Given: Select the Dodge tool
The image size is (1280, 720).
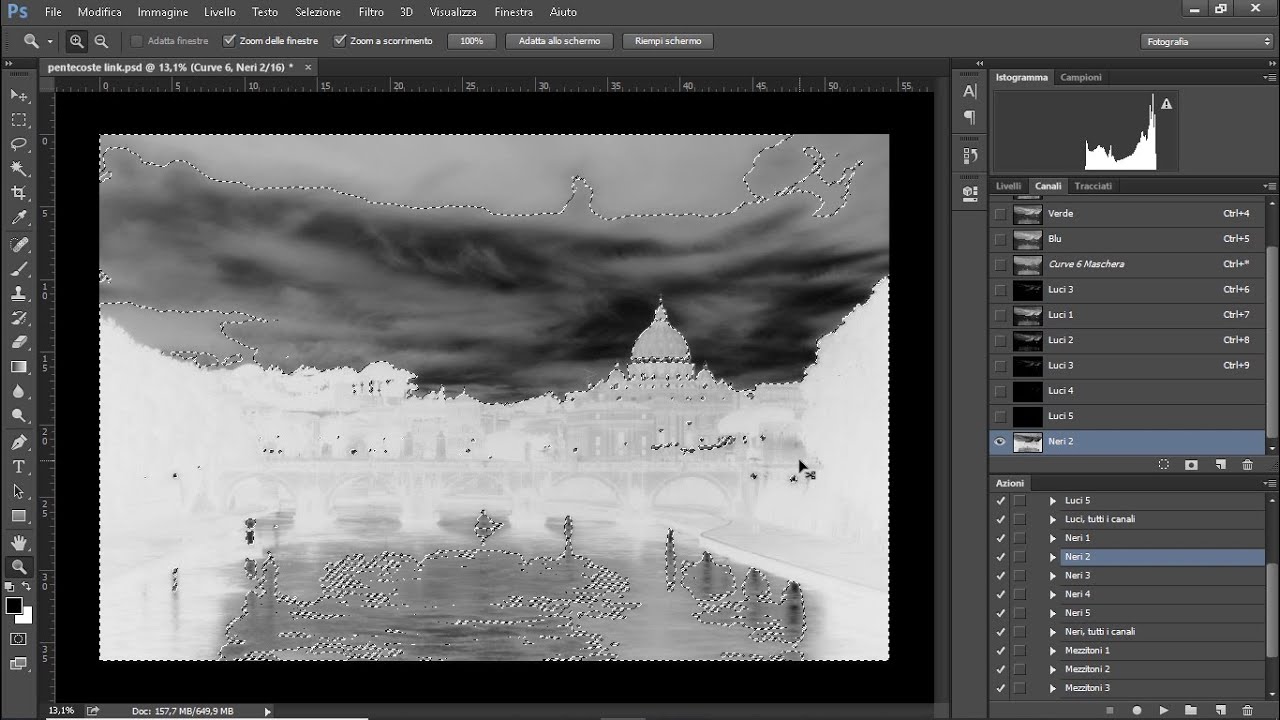Looking at the screenshot, I should coord(19,415).
